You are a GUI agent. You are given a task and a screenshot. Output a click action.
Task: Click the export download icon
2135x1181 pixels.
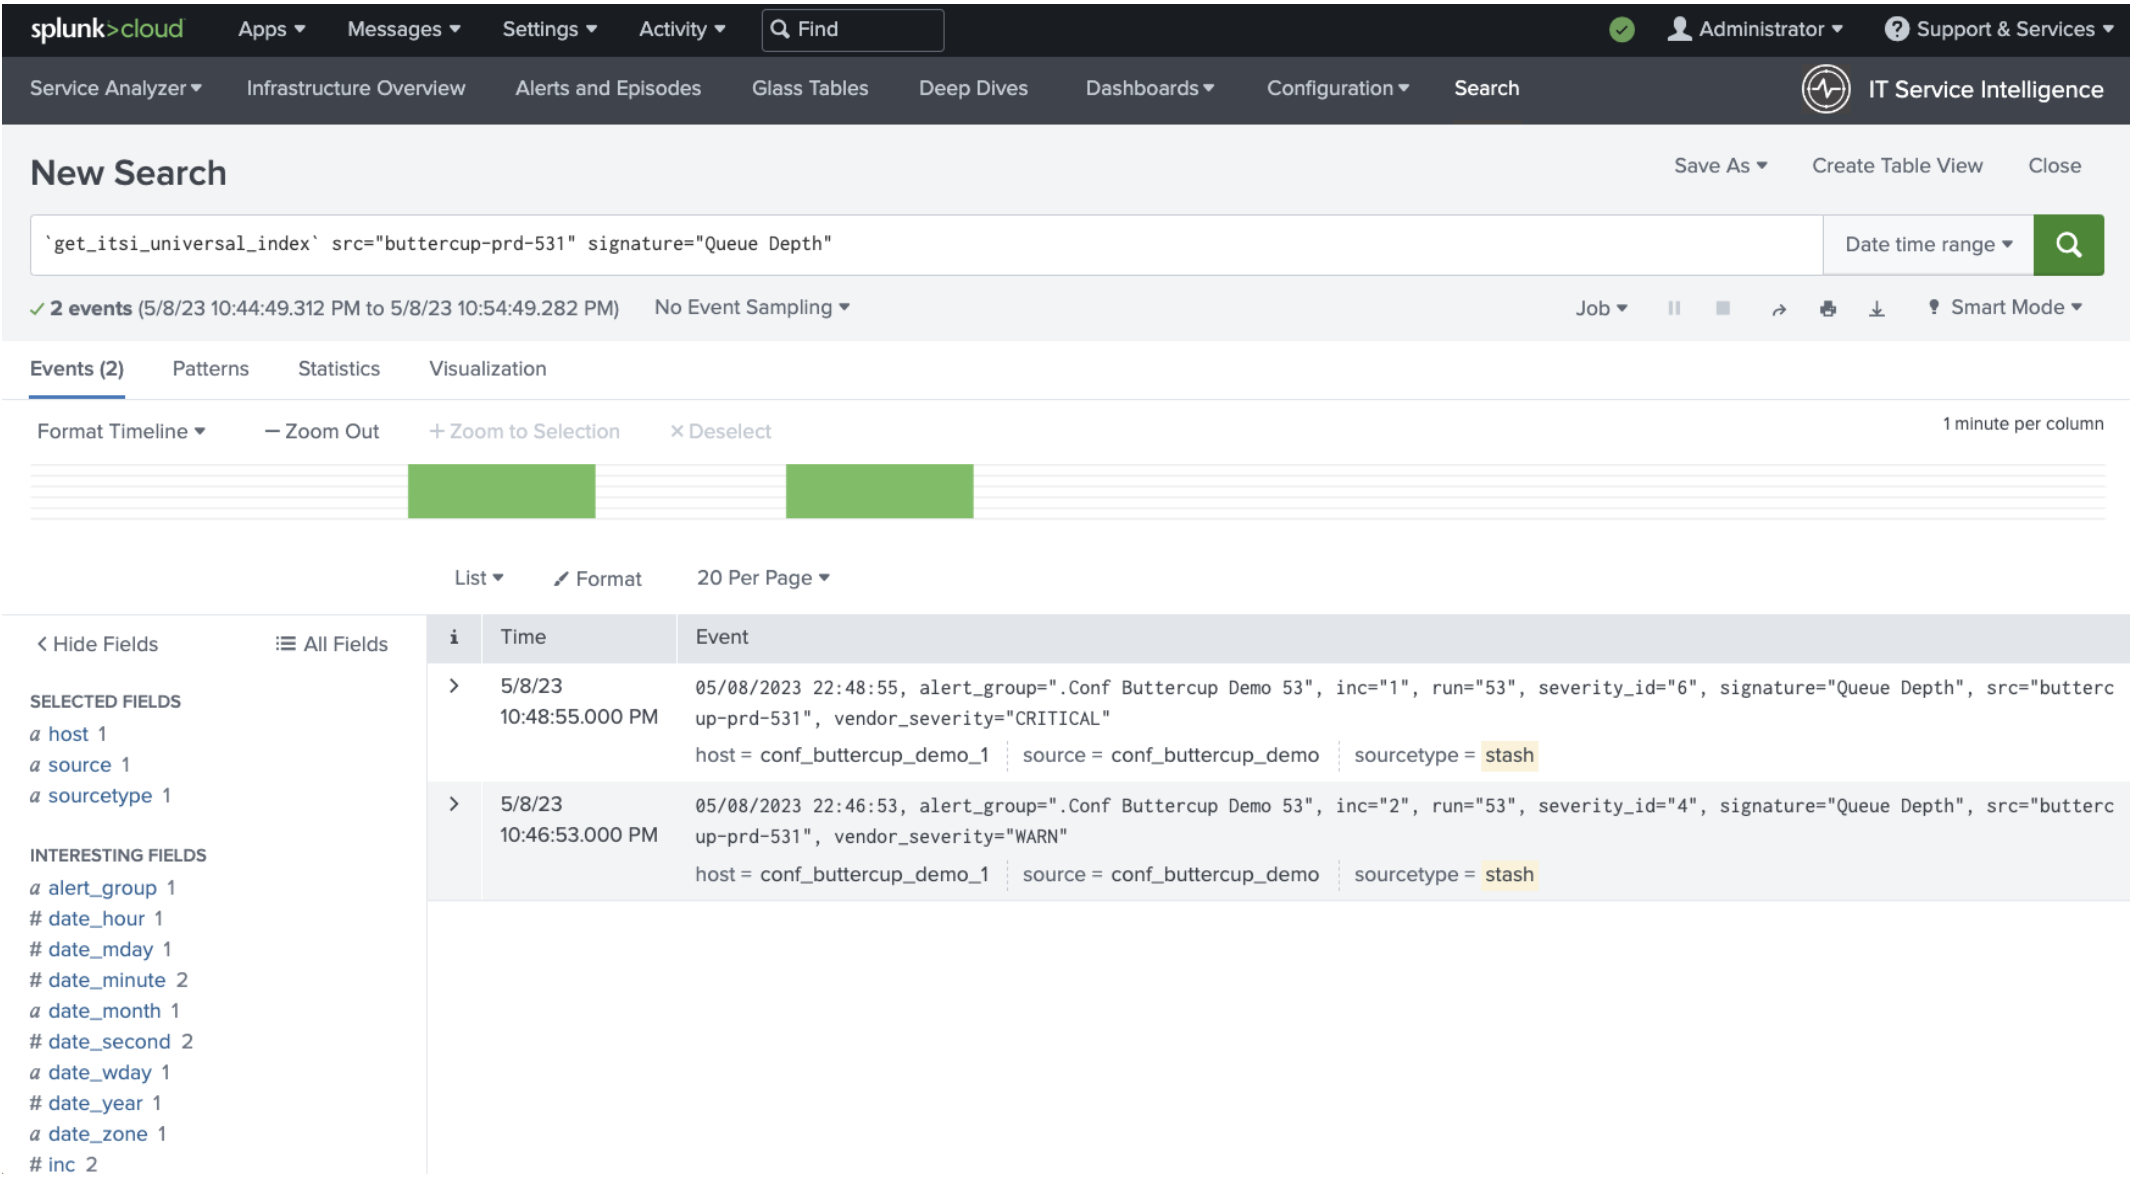point(1876,309)
